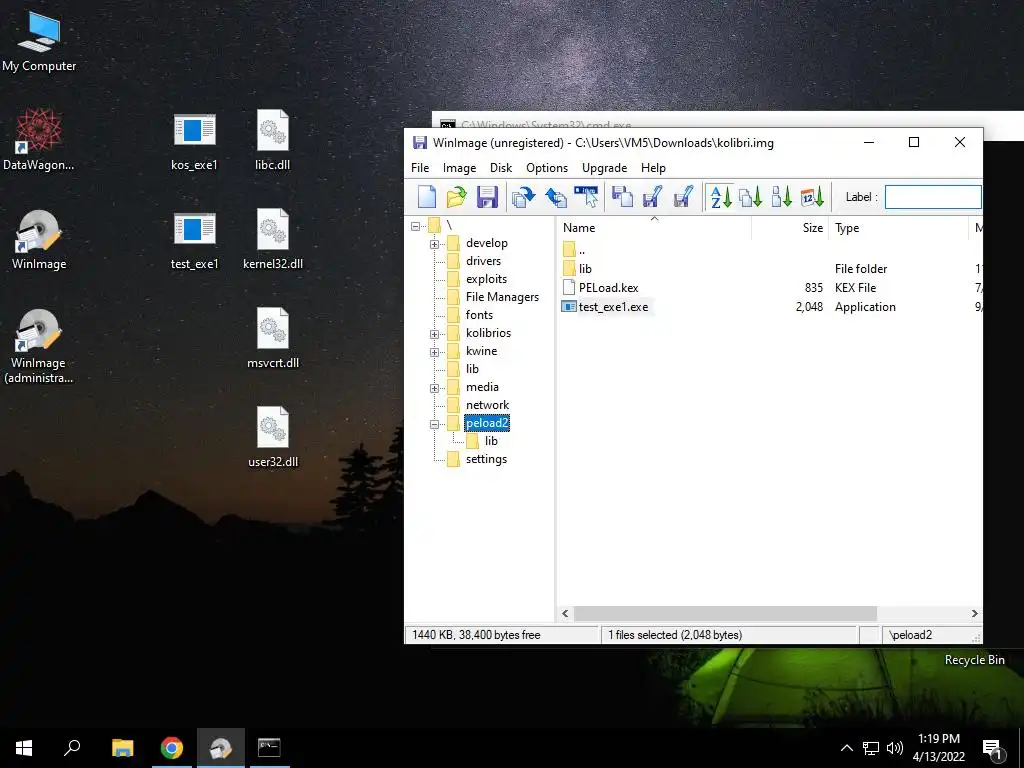Sort by the Type column header
This screenshot has height=768, width=1024.
[898, 228]
